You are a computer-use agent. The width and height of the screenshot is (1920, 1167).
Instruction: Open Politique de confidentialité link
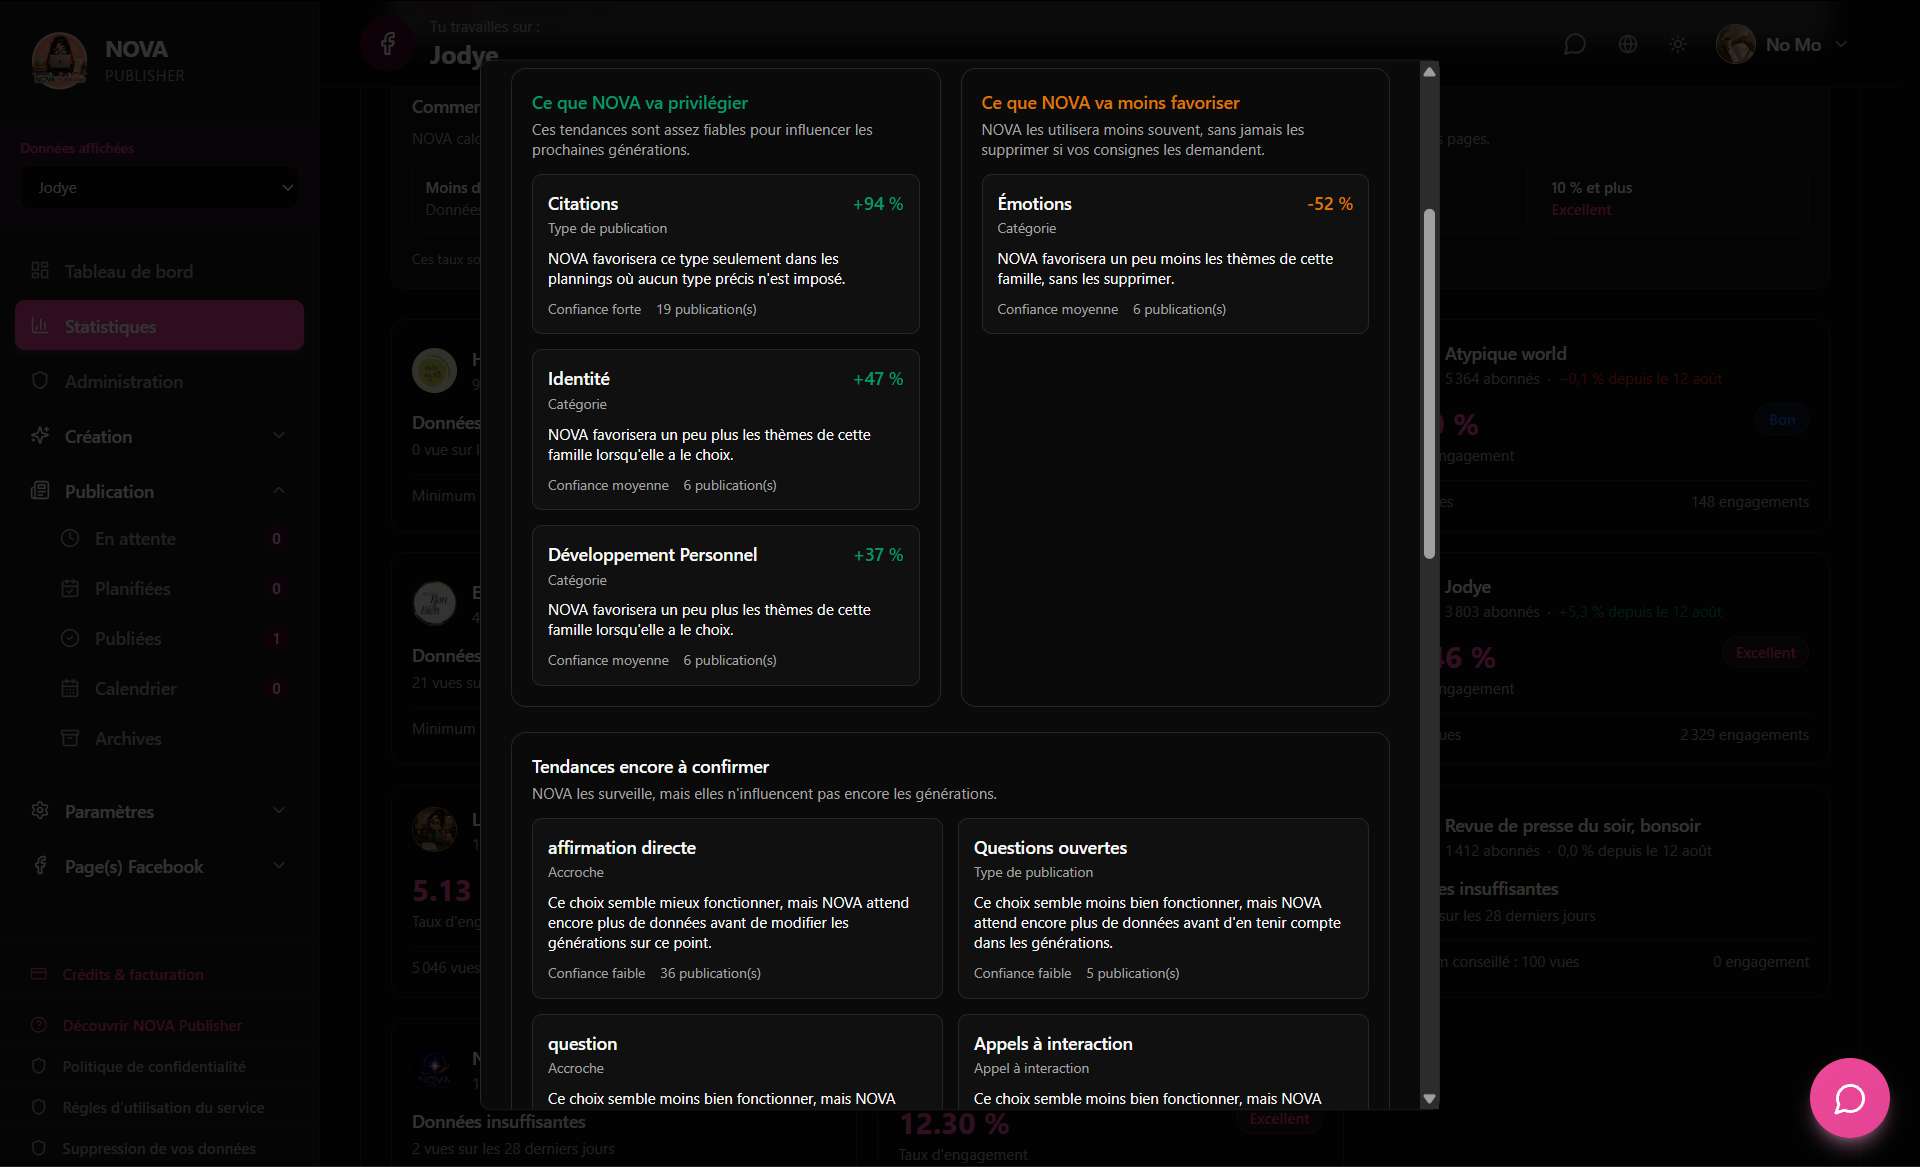coord(154,1067)
